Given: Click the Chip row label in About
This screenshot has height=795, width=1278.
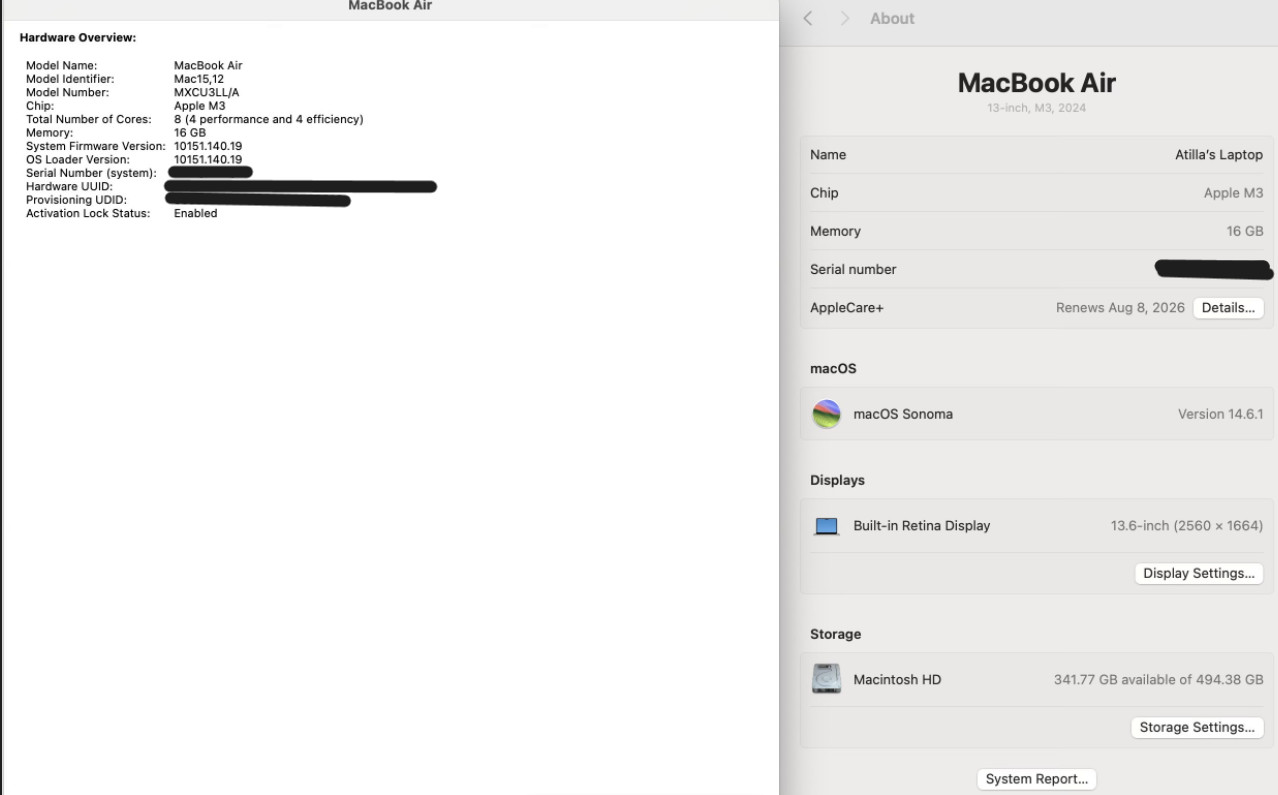Looking at the screenshot, I should point(824,193).
